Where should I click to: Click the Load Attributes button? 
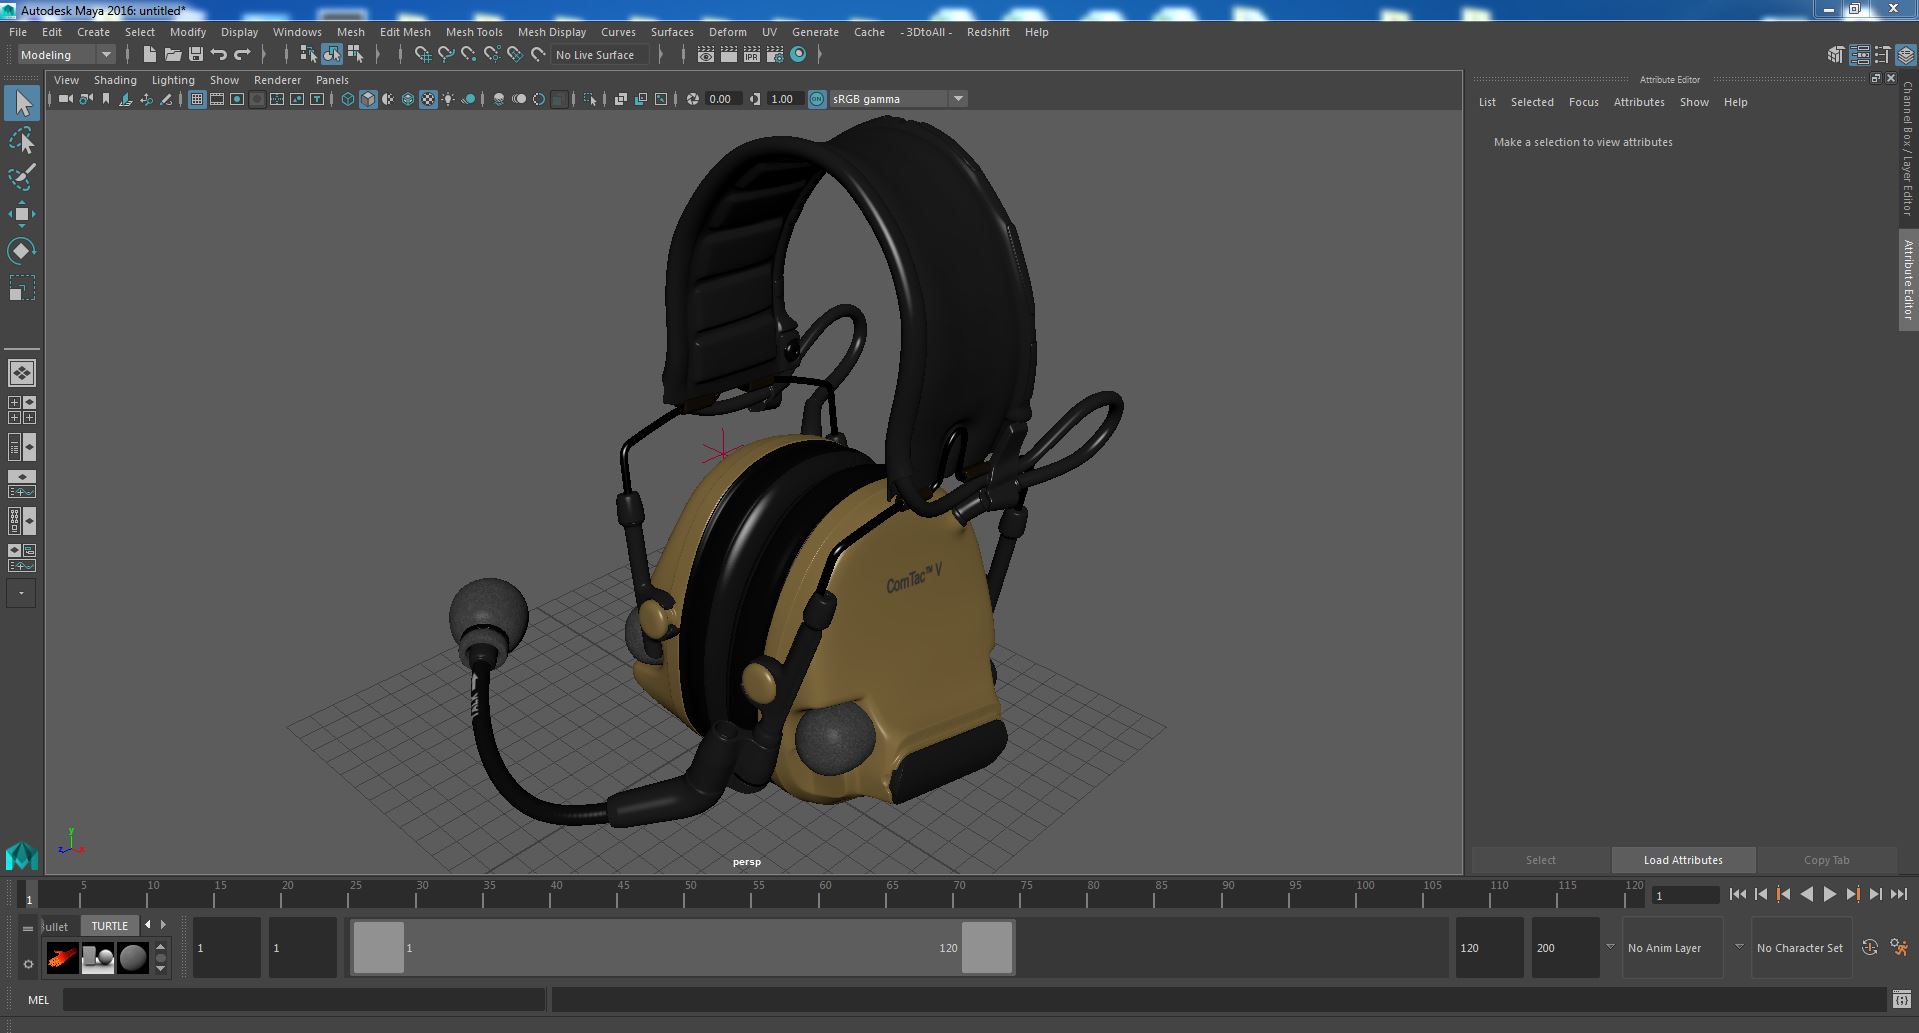point(1683,860)
